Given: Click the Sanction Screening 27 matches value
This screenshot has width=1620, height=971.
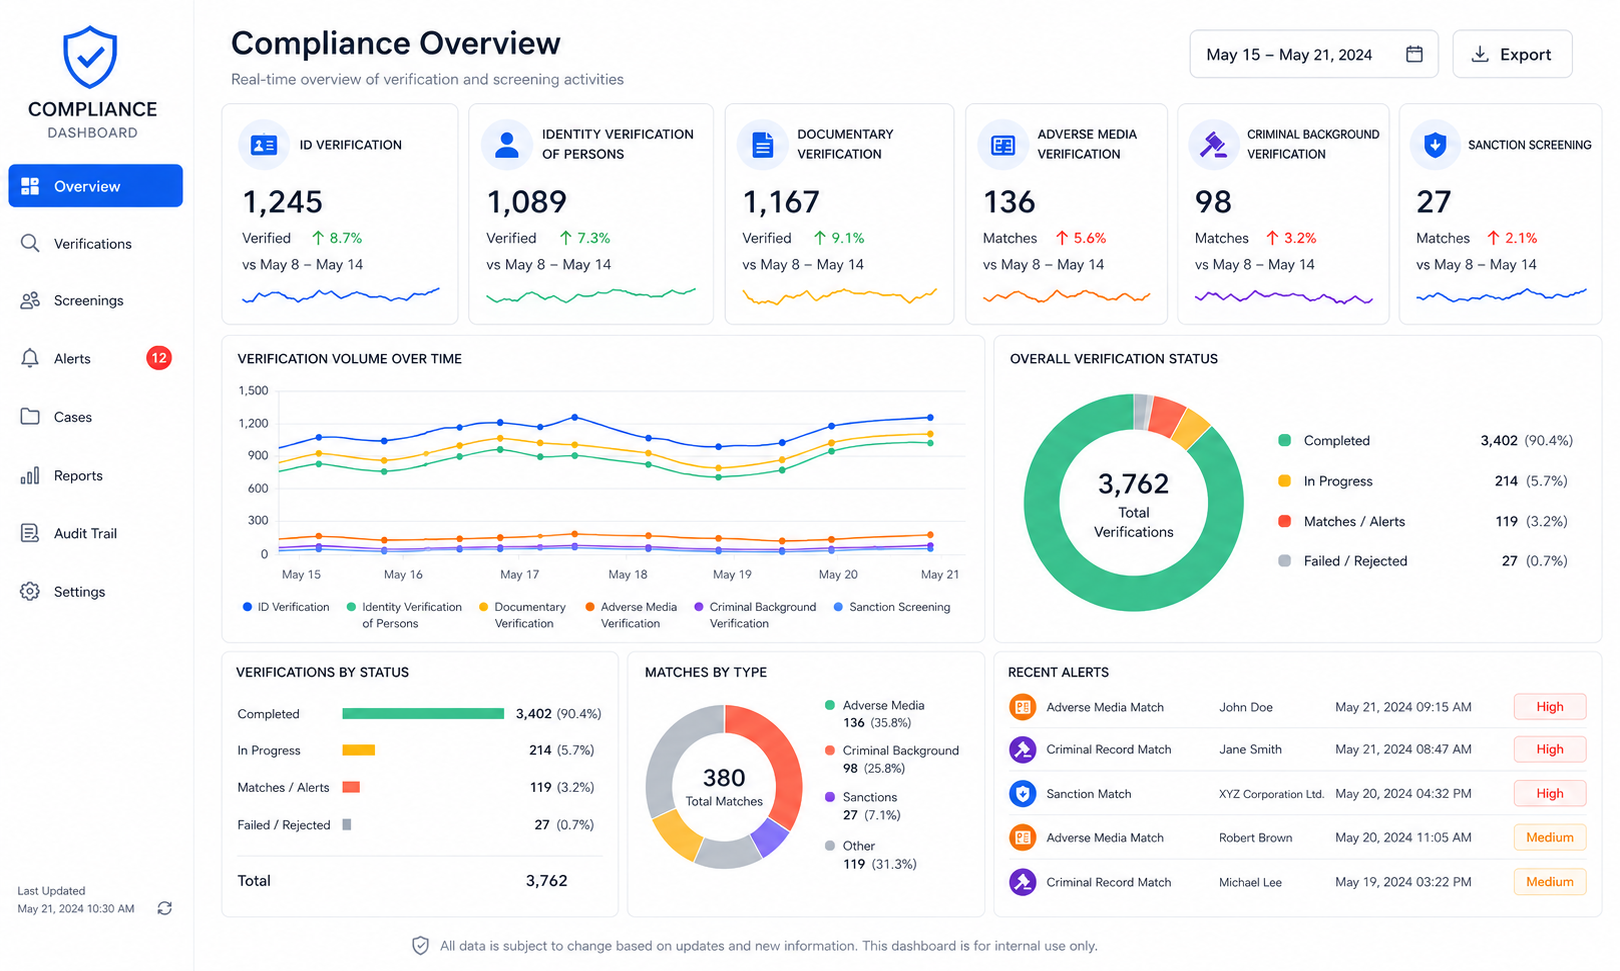Looking at the screenshot, I should (1433, 202).
